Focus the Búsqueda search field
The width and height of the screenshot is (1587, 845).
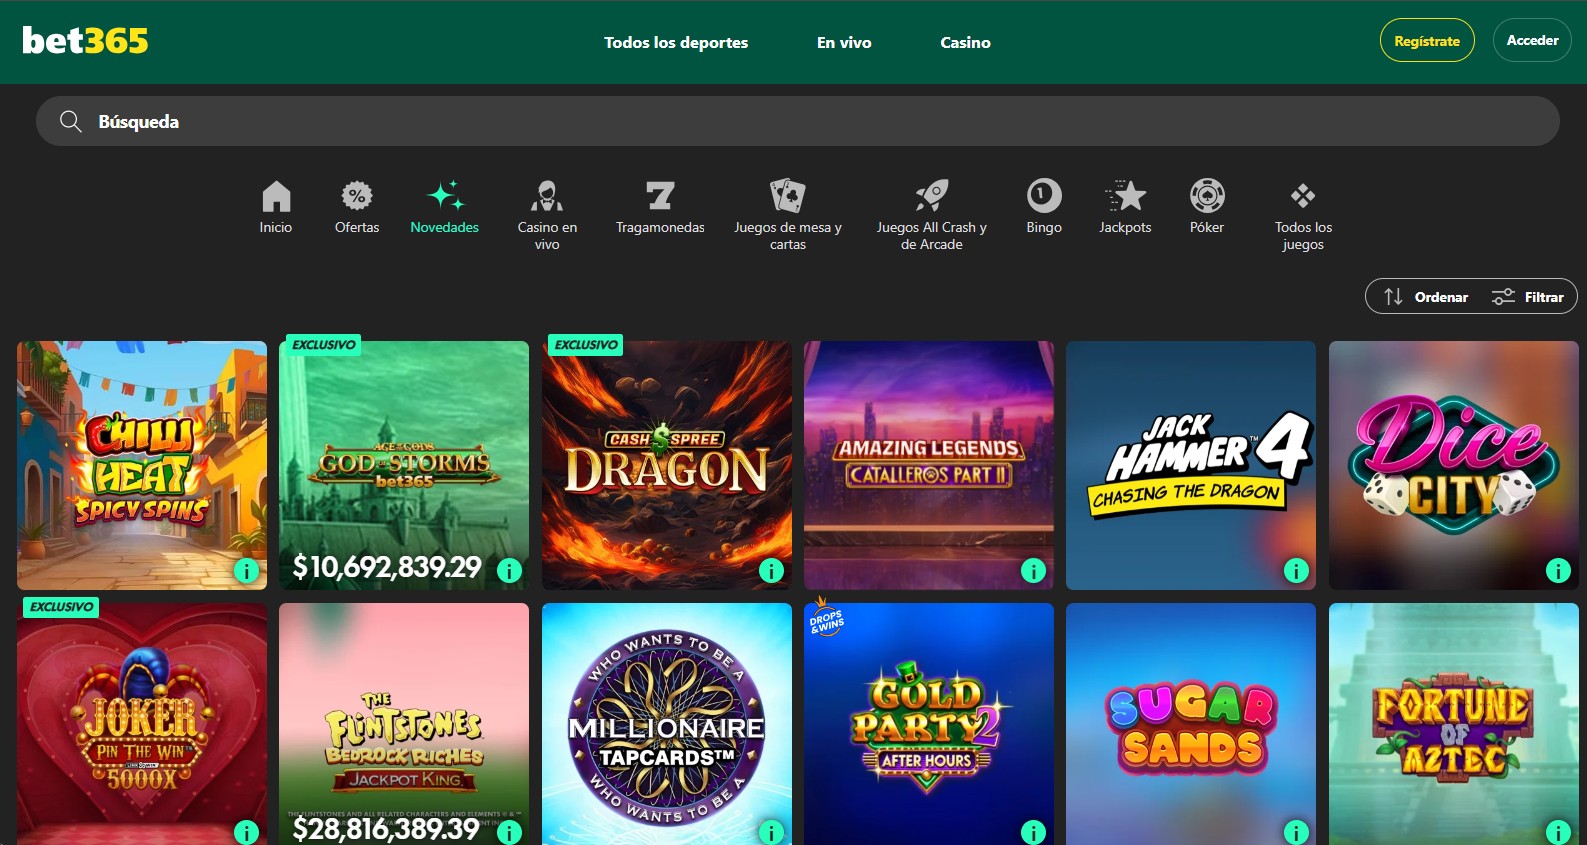pos(798,121)
